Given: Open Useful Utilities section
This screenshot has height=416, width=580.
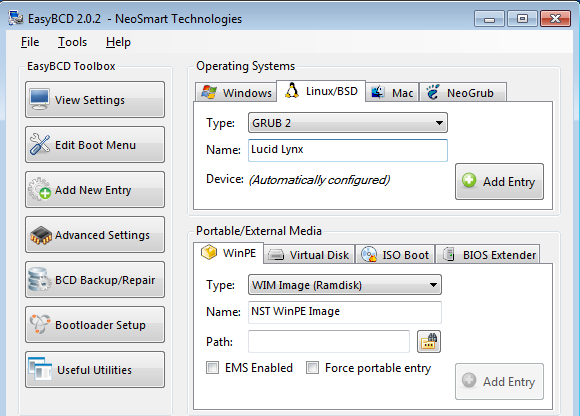Looking at the screenshot, I should tap(95, 370).
